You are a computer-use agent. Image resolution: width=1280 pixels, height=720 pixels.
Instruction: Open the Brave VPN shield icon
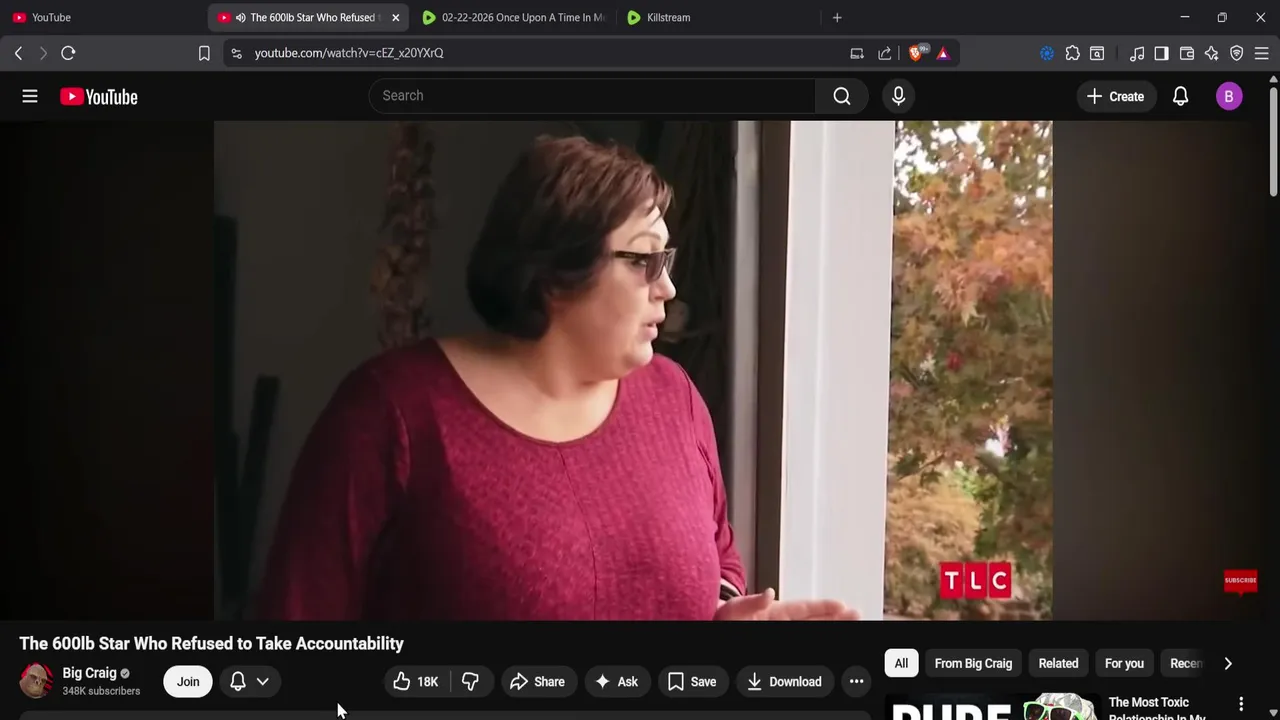pyautogui.click(x=1237, y=53)
